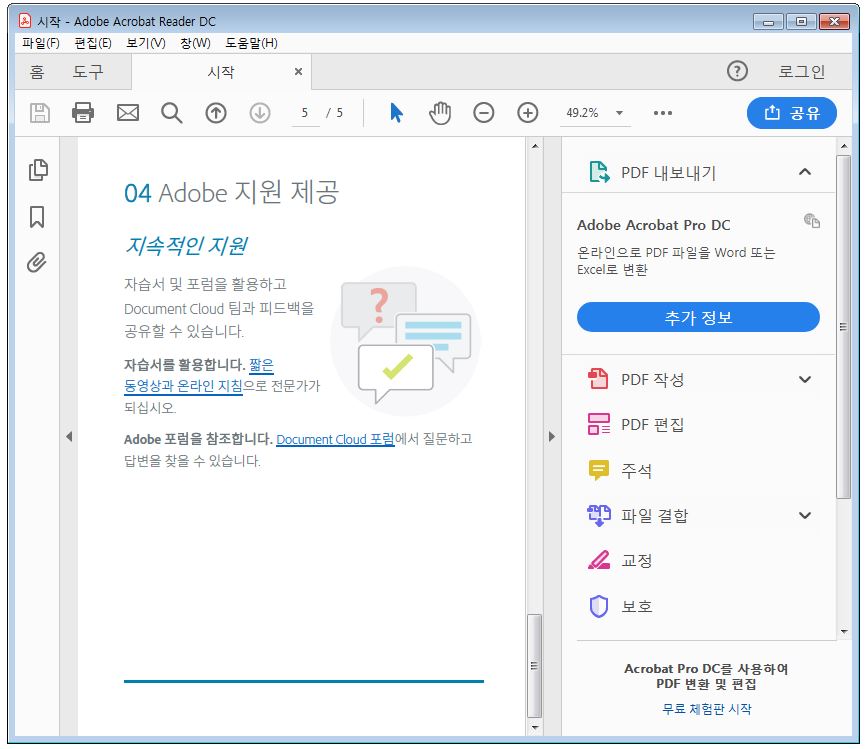Viewport: 868px width, 749px height.
Task: Click the document vertical scrollbar thumb
Action: (x=534, y=665)
